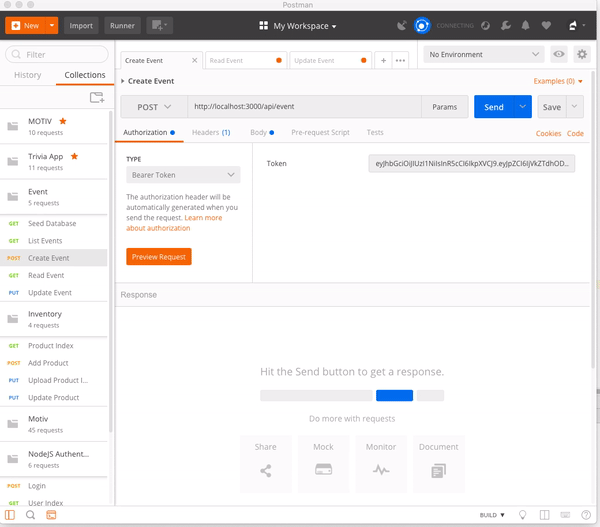Click the satellite capture requests icon

(x=401, y=26)
